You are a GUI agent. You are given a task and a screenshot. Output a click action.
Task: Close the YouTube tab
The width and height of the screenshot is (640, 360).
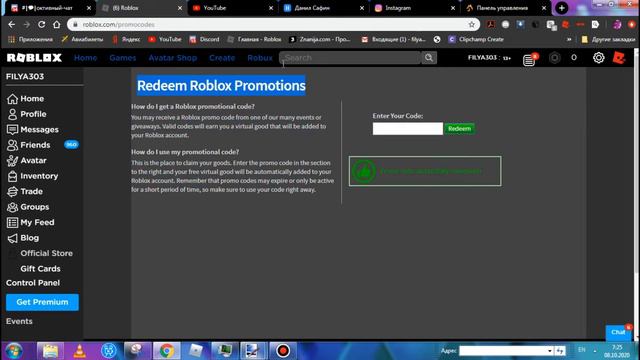(x=271, y=8)
